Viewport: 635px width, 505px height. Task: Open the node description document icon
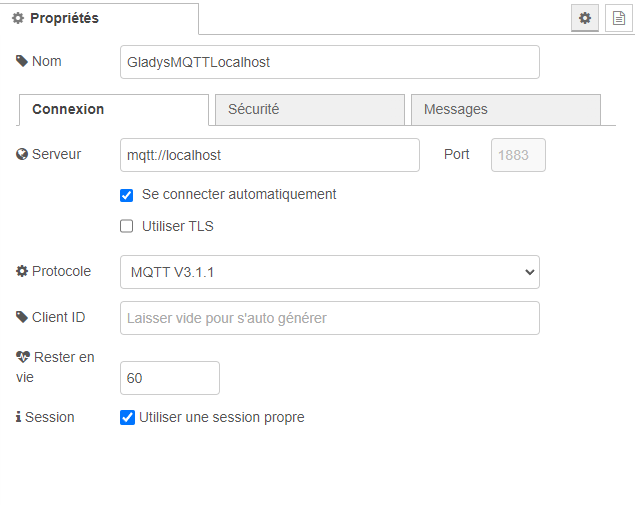point(618,18)
